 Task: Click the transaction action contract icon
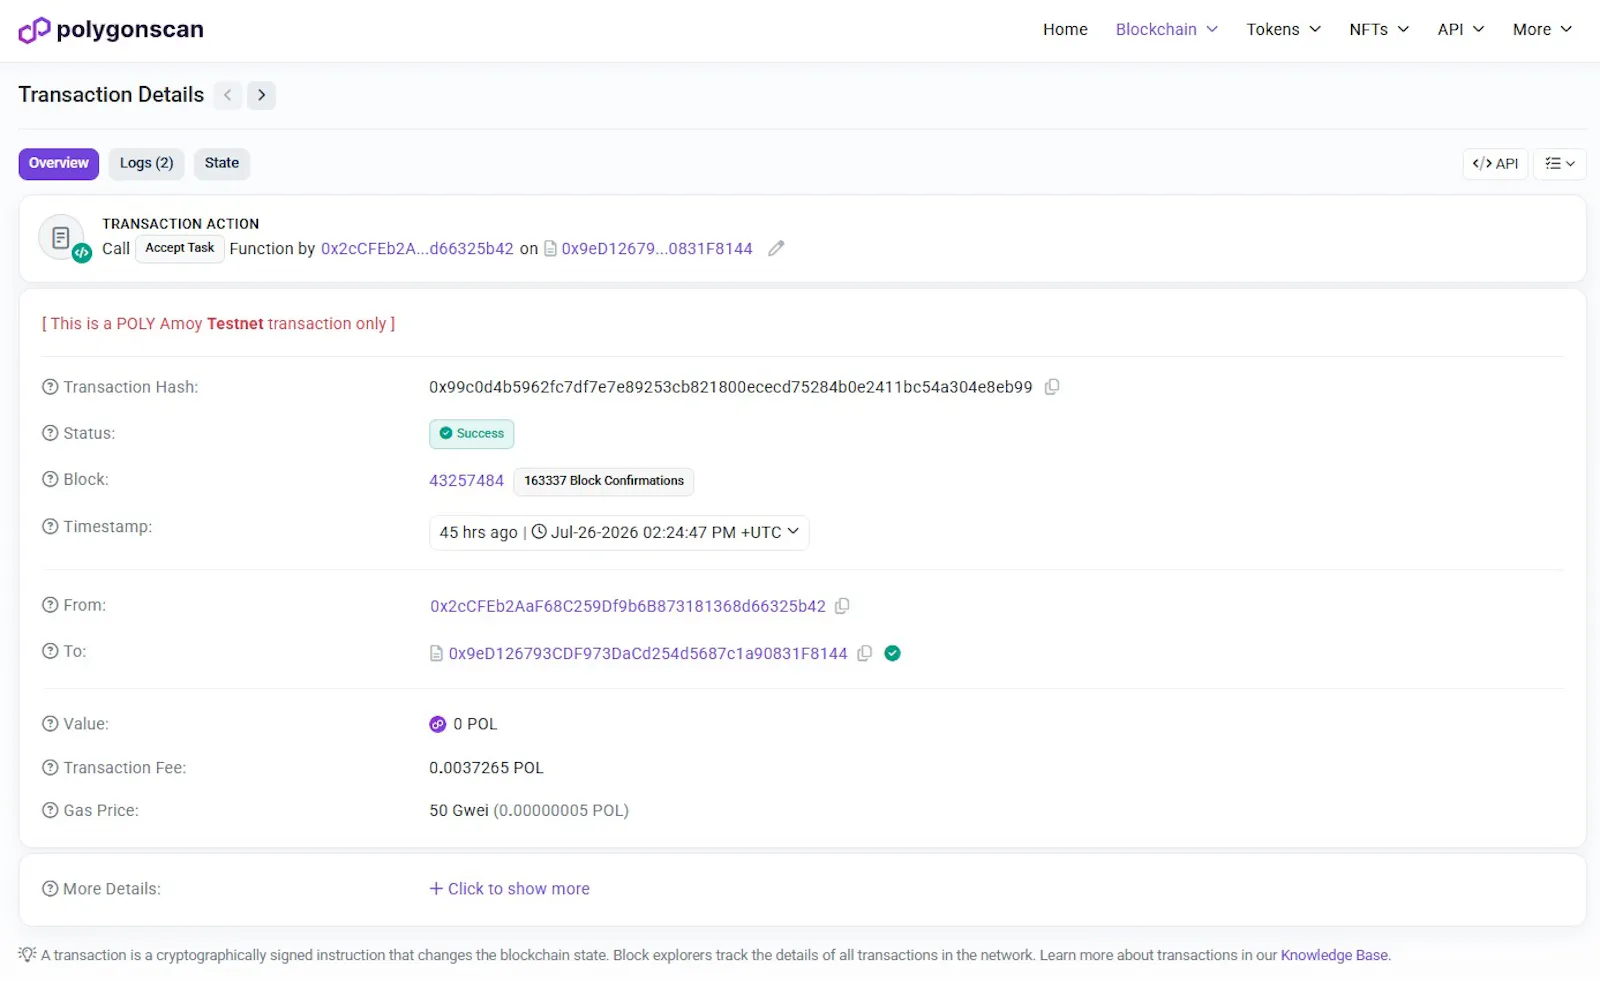[61, 238]
